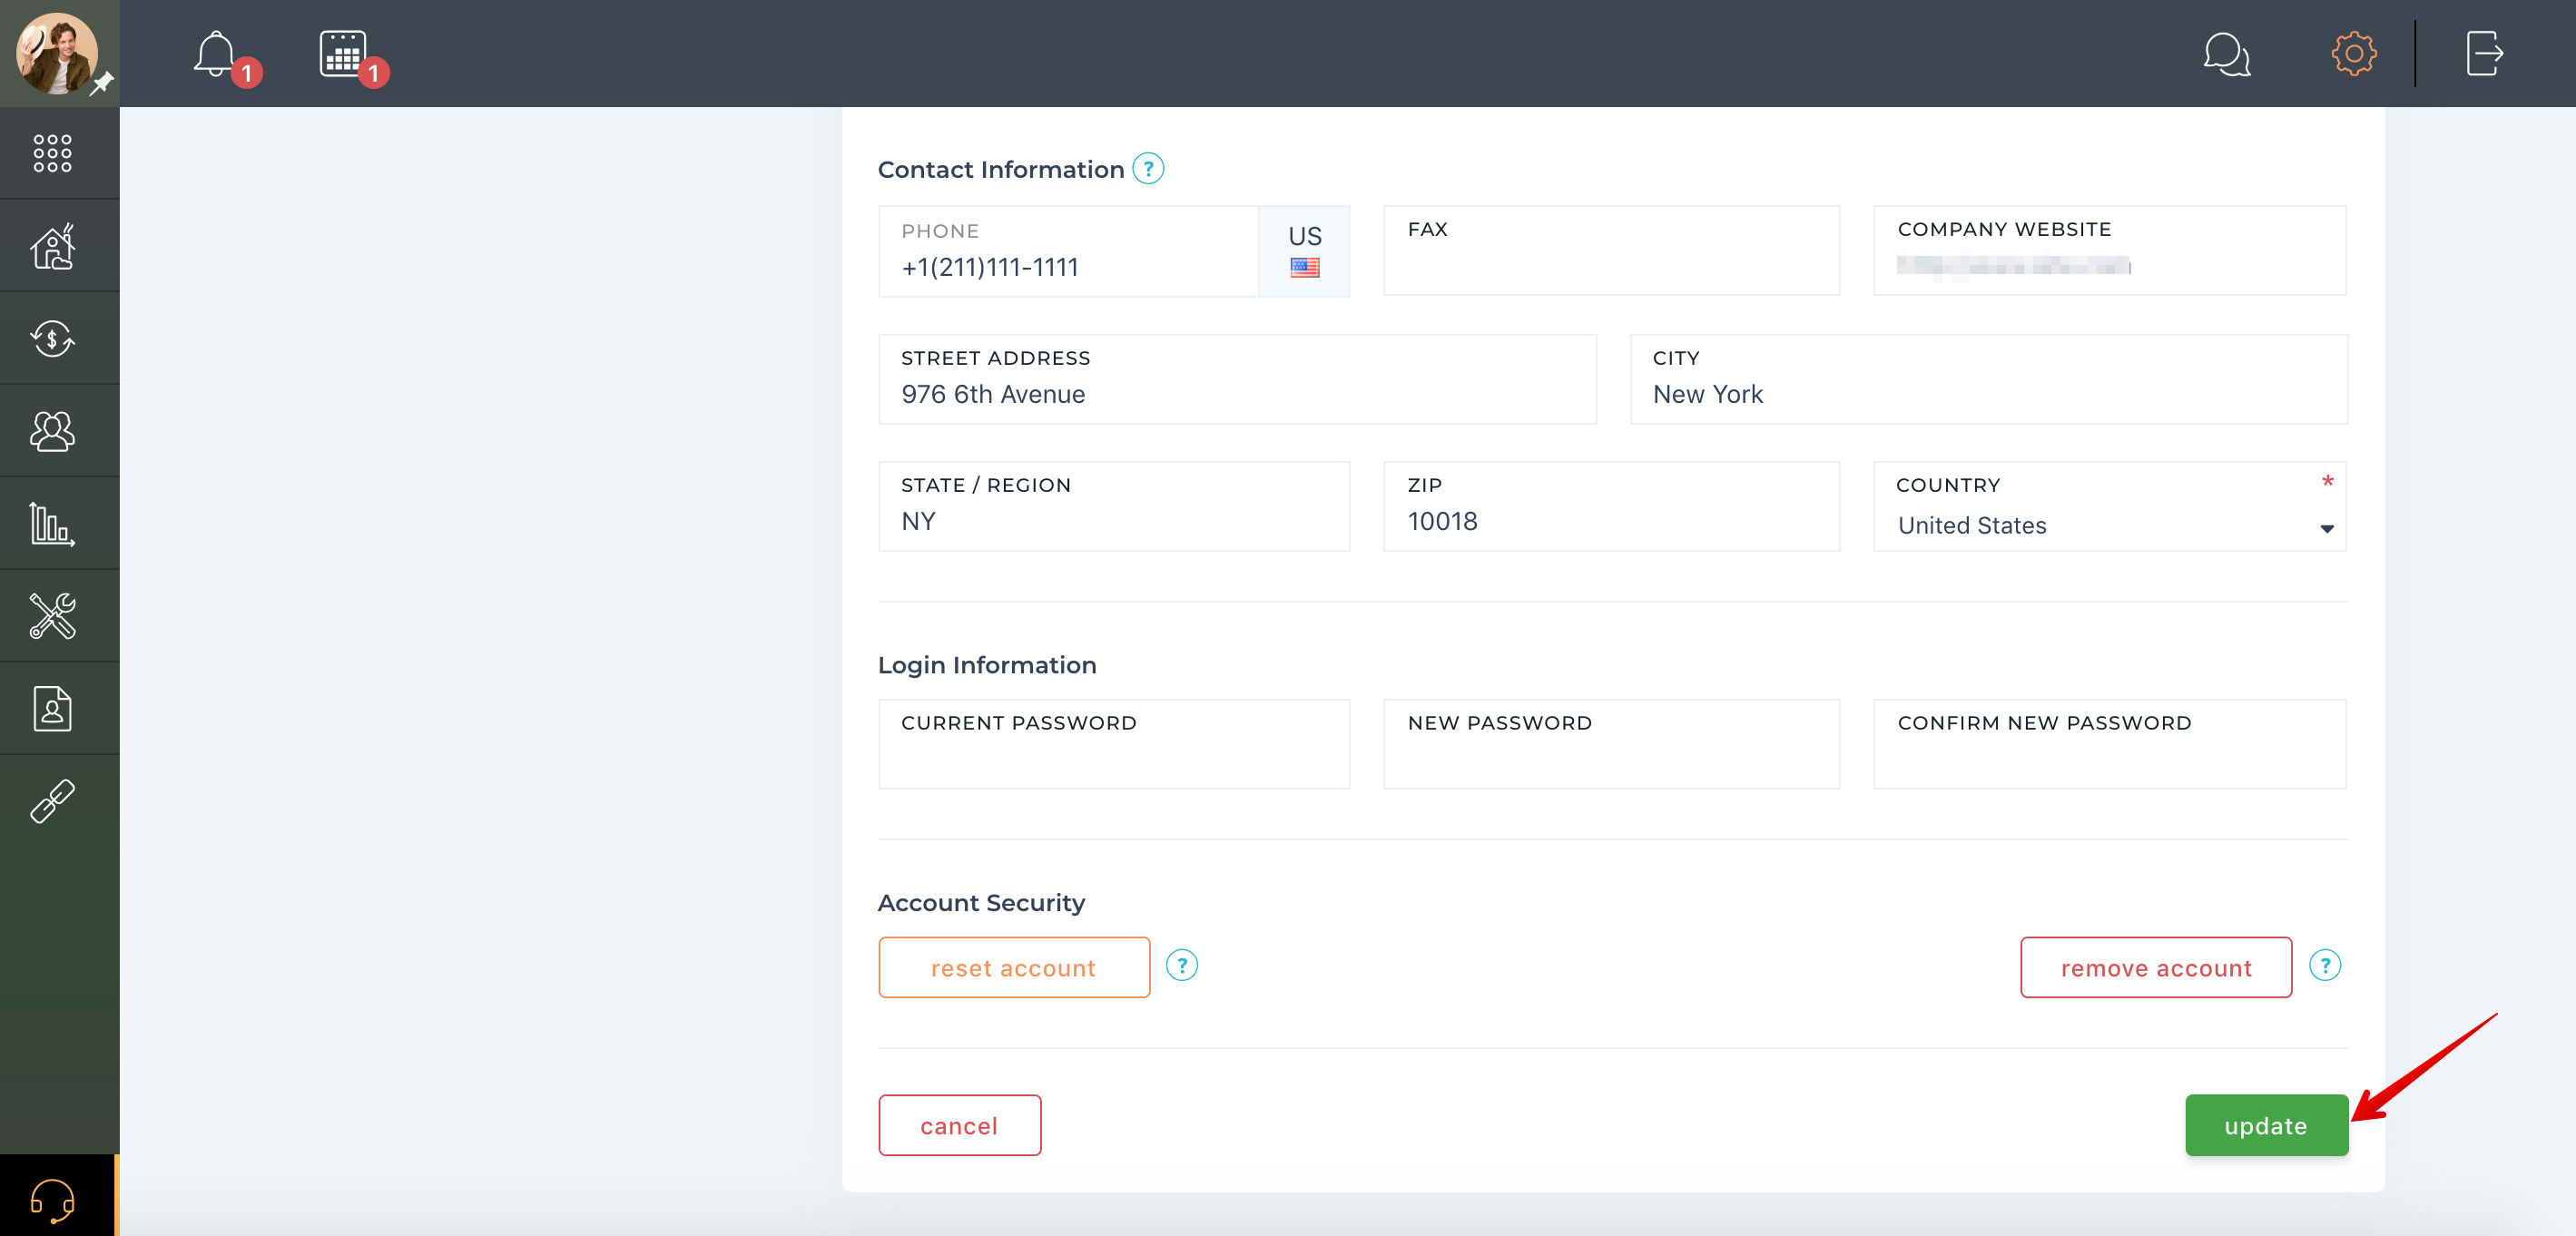Click the reset account button
This screenshot has height=1236, width=2576.
point(1014,967)
